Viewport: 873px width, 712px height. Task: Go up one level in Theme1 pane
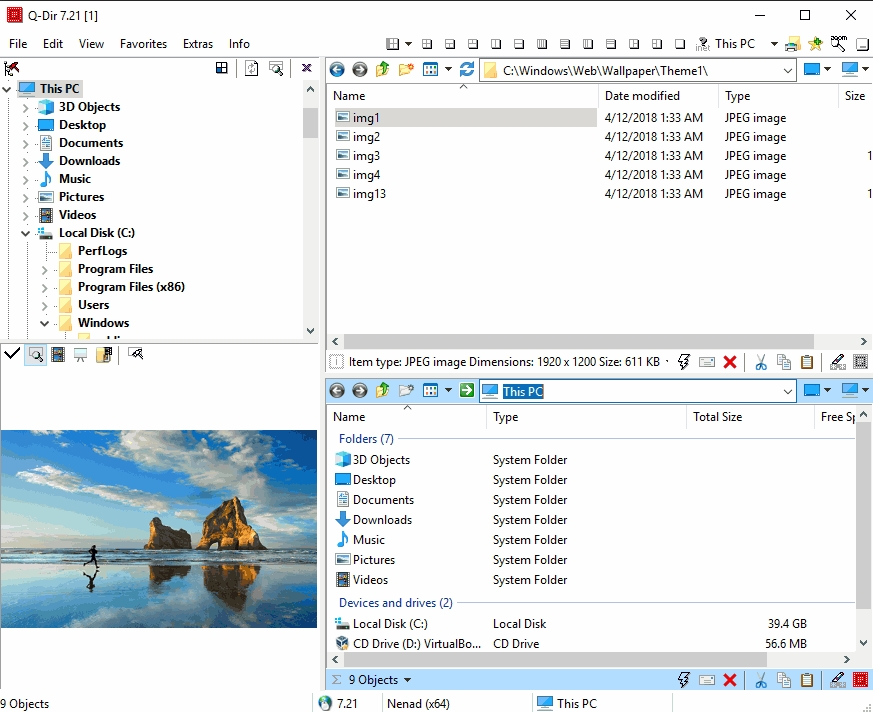coord(382,70)
